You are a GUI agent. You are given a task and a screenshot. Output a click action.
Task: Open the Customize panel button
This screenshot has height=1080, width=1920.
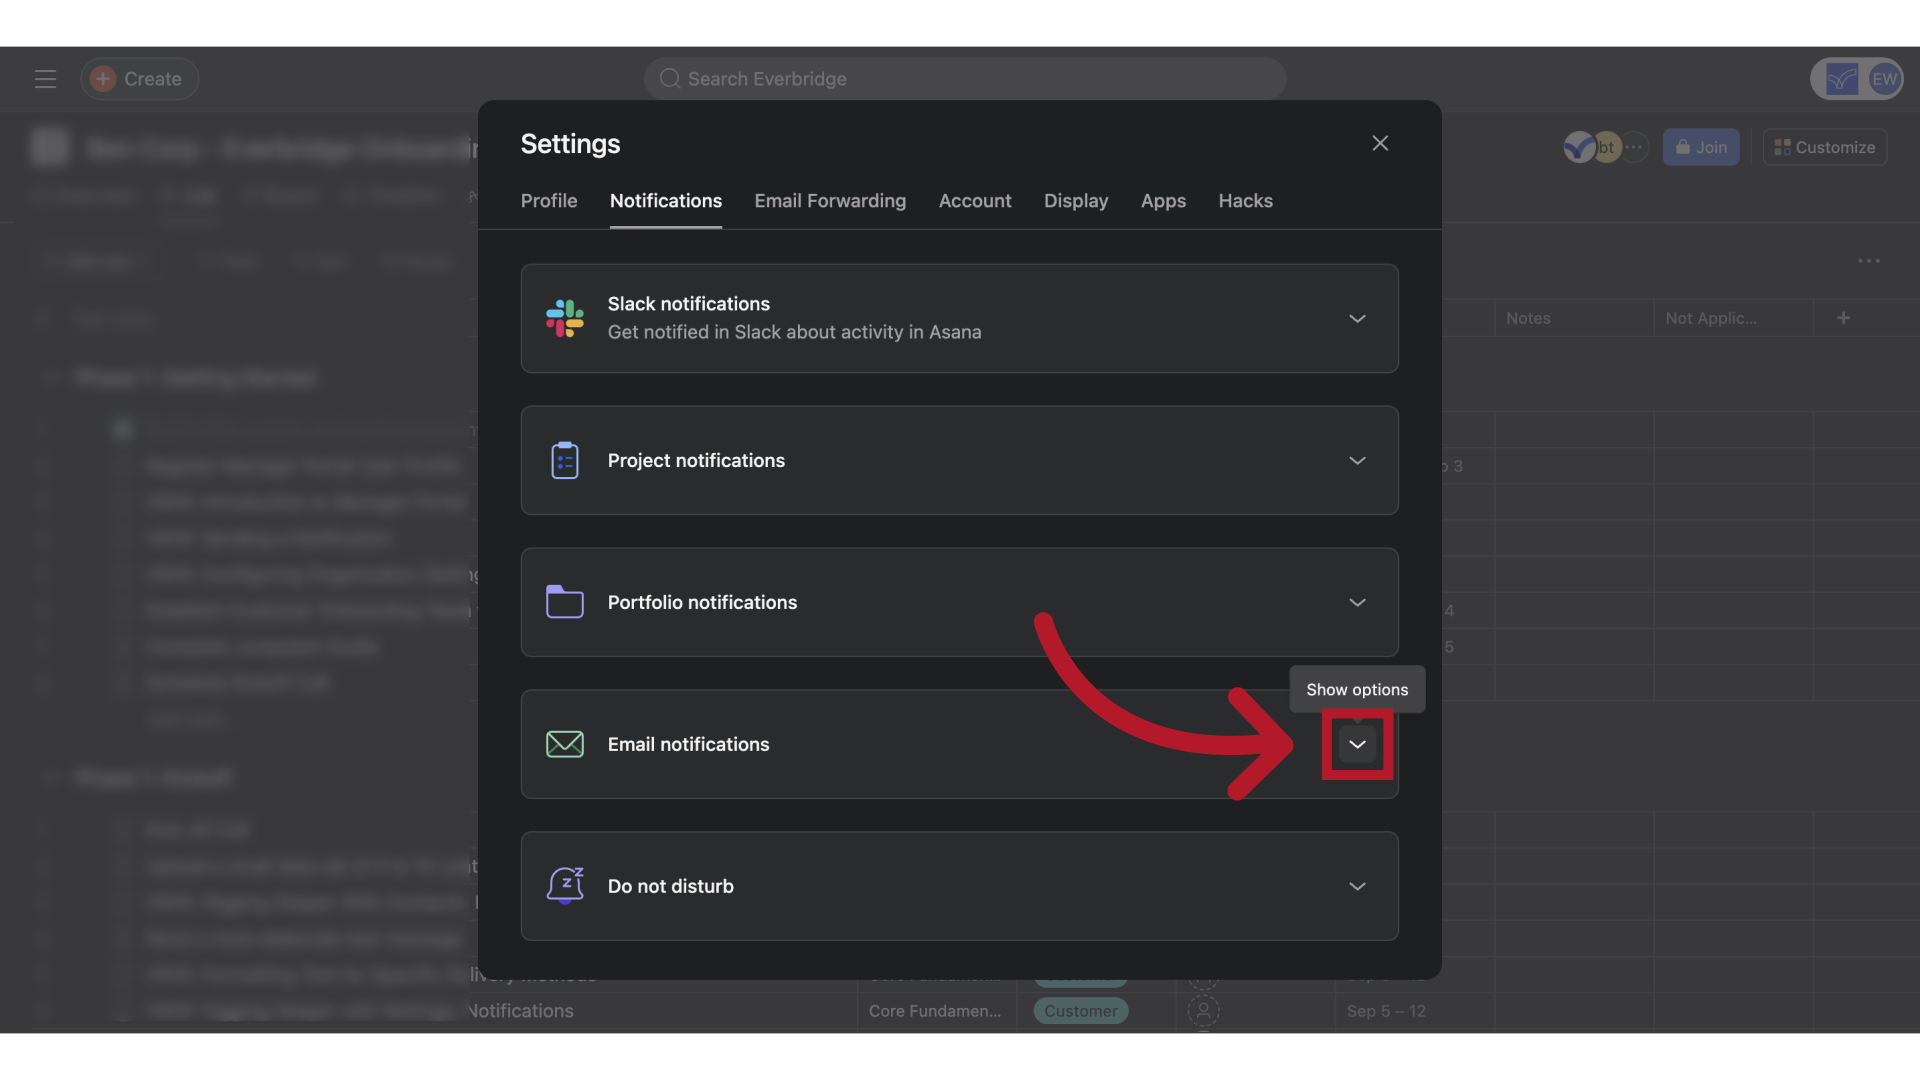click(x=1825, y=147)
